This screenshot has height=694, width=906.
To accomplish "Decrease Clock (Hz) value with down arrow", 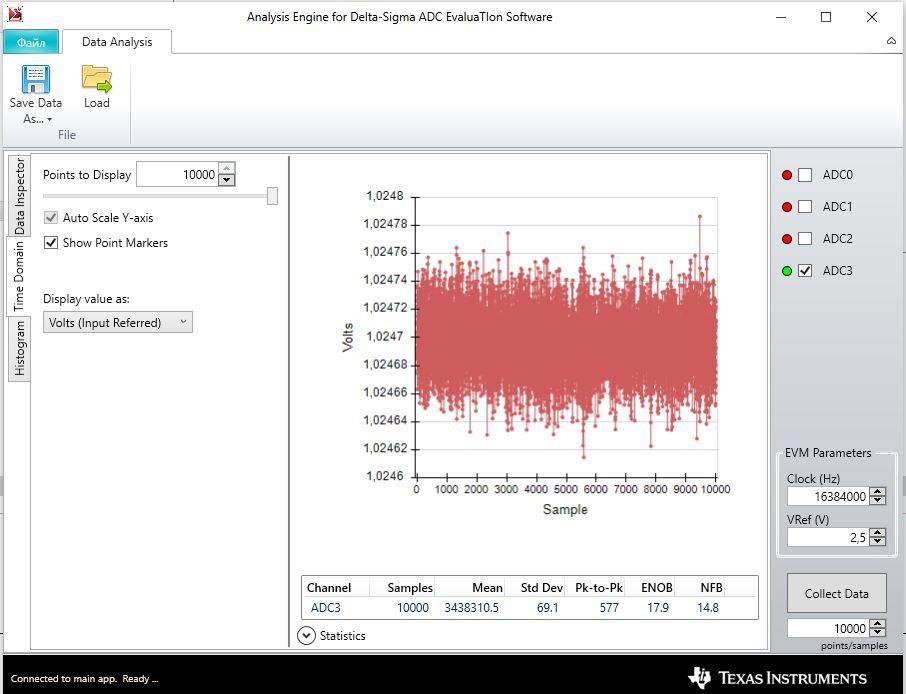I will click(878, 500).
